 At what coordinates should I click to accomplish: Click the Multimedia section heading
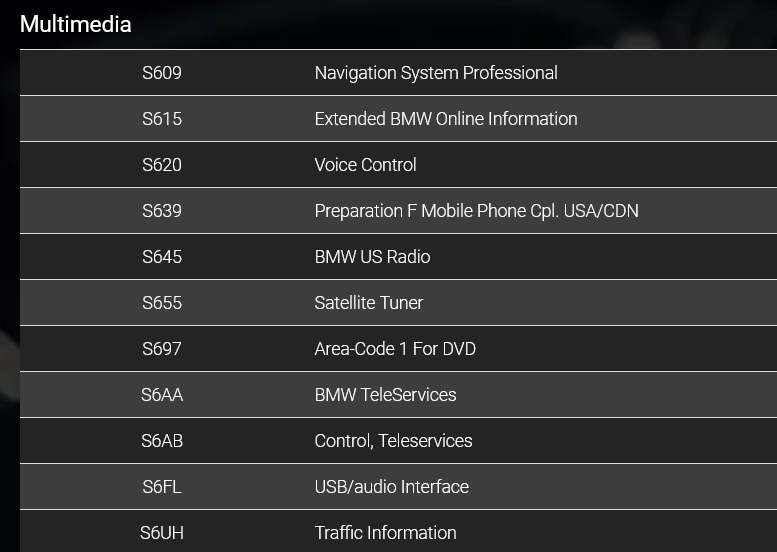[x=76, y=24]
